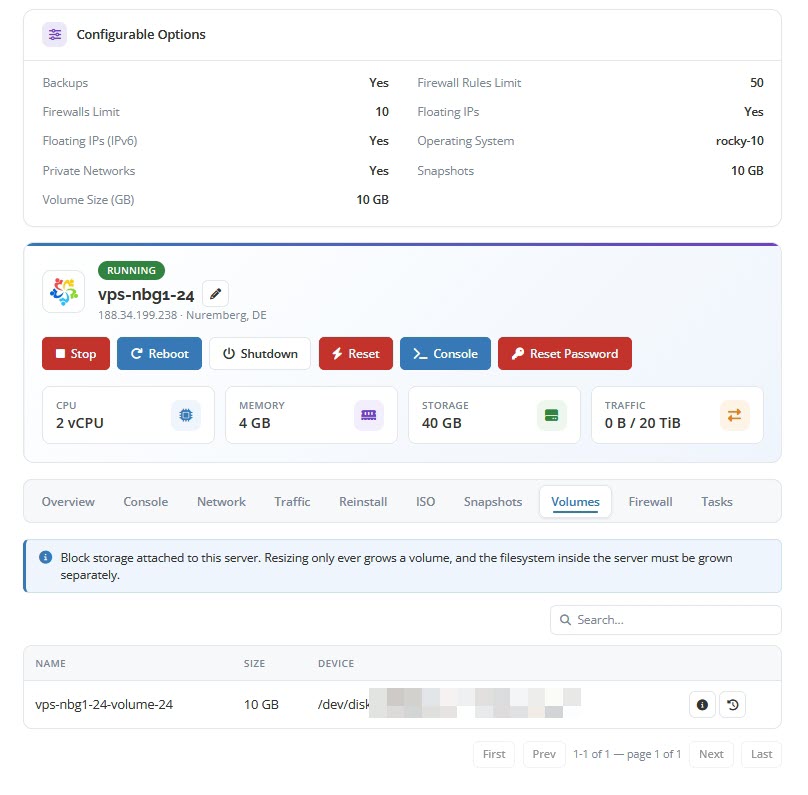Go to Last page
The width and height of the screenshot is (808, 795).
click(x=761, y=754)
